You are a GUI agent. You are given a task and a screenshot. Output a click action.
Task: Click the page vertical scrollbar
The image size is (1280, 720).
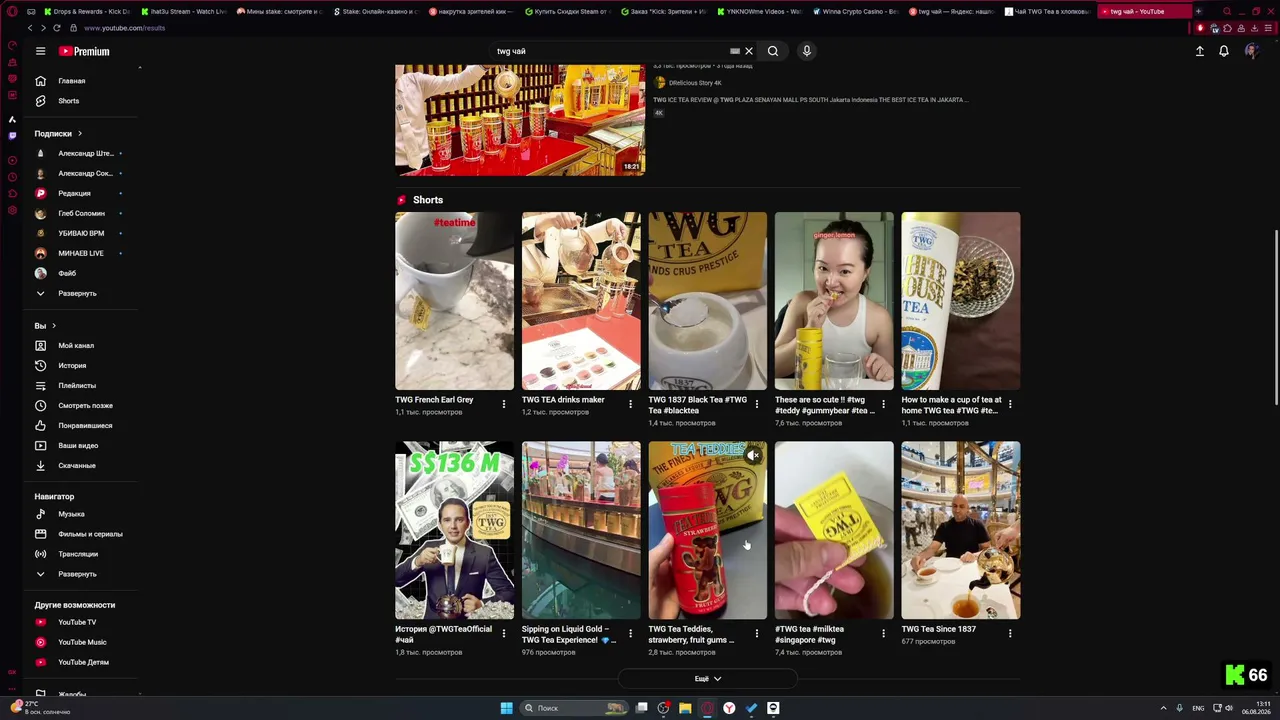pyautogui.click(x=1275, y=318)
